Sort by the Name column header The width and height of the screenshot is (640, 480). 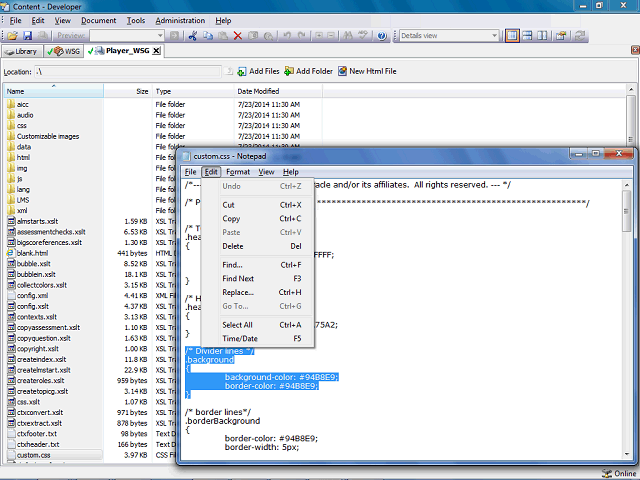coord(53,91)
